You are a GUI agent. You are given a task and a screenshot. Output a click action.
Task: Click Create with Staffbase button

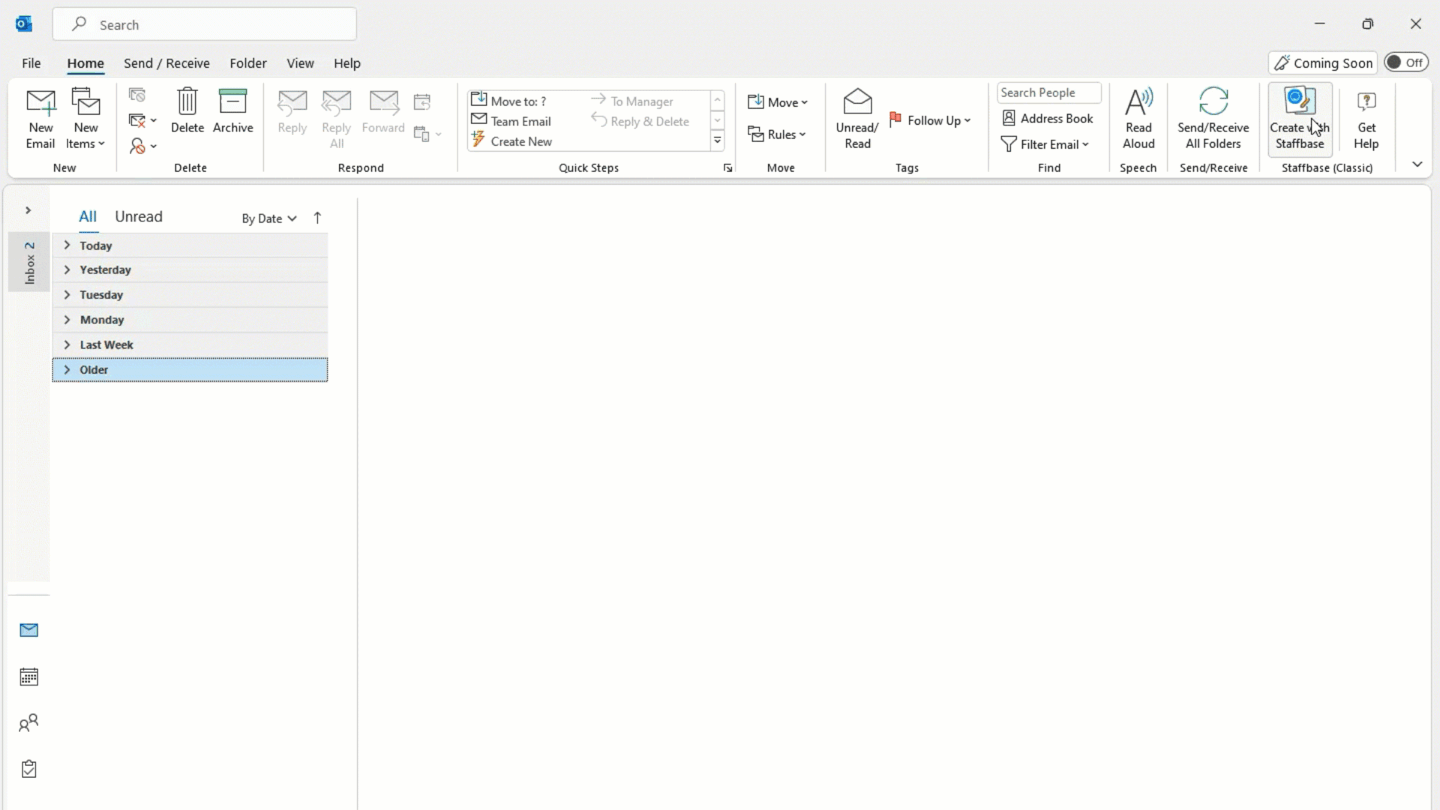pos(1300,119)
